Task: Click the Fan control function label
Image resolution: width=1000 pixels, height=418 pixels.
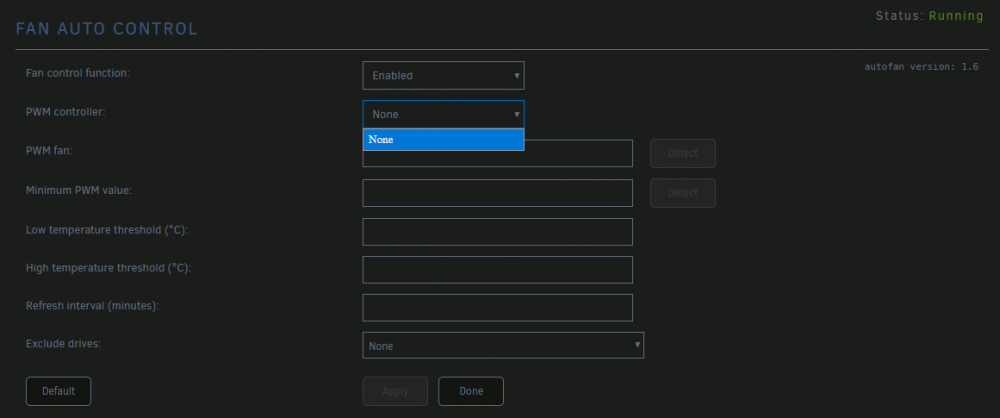Action: click(78, 73)
